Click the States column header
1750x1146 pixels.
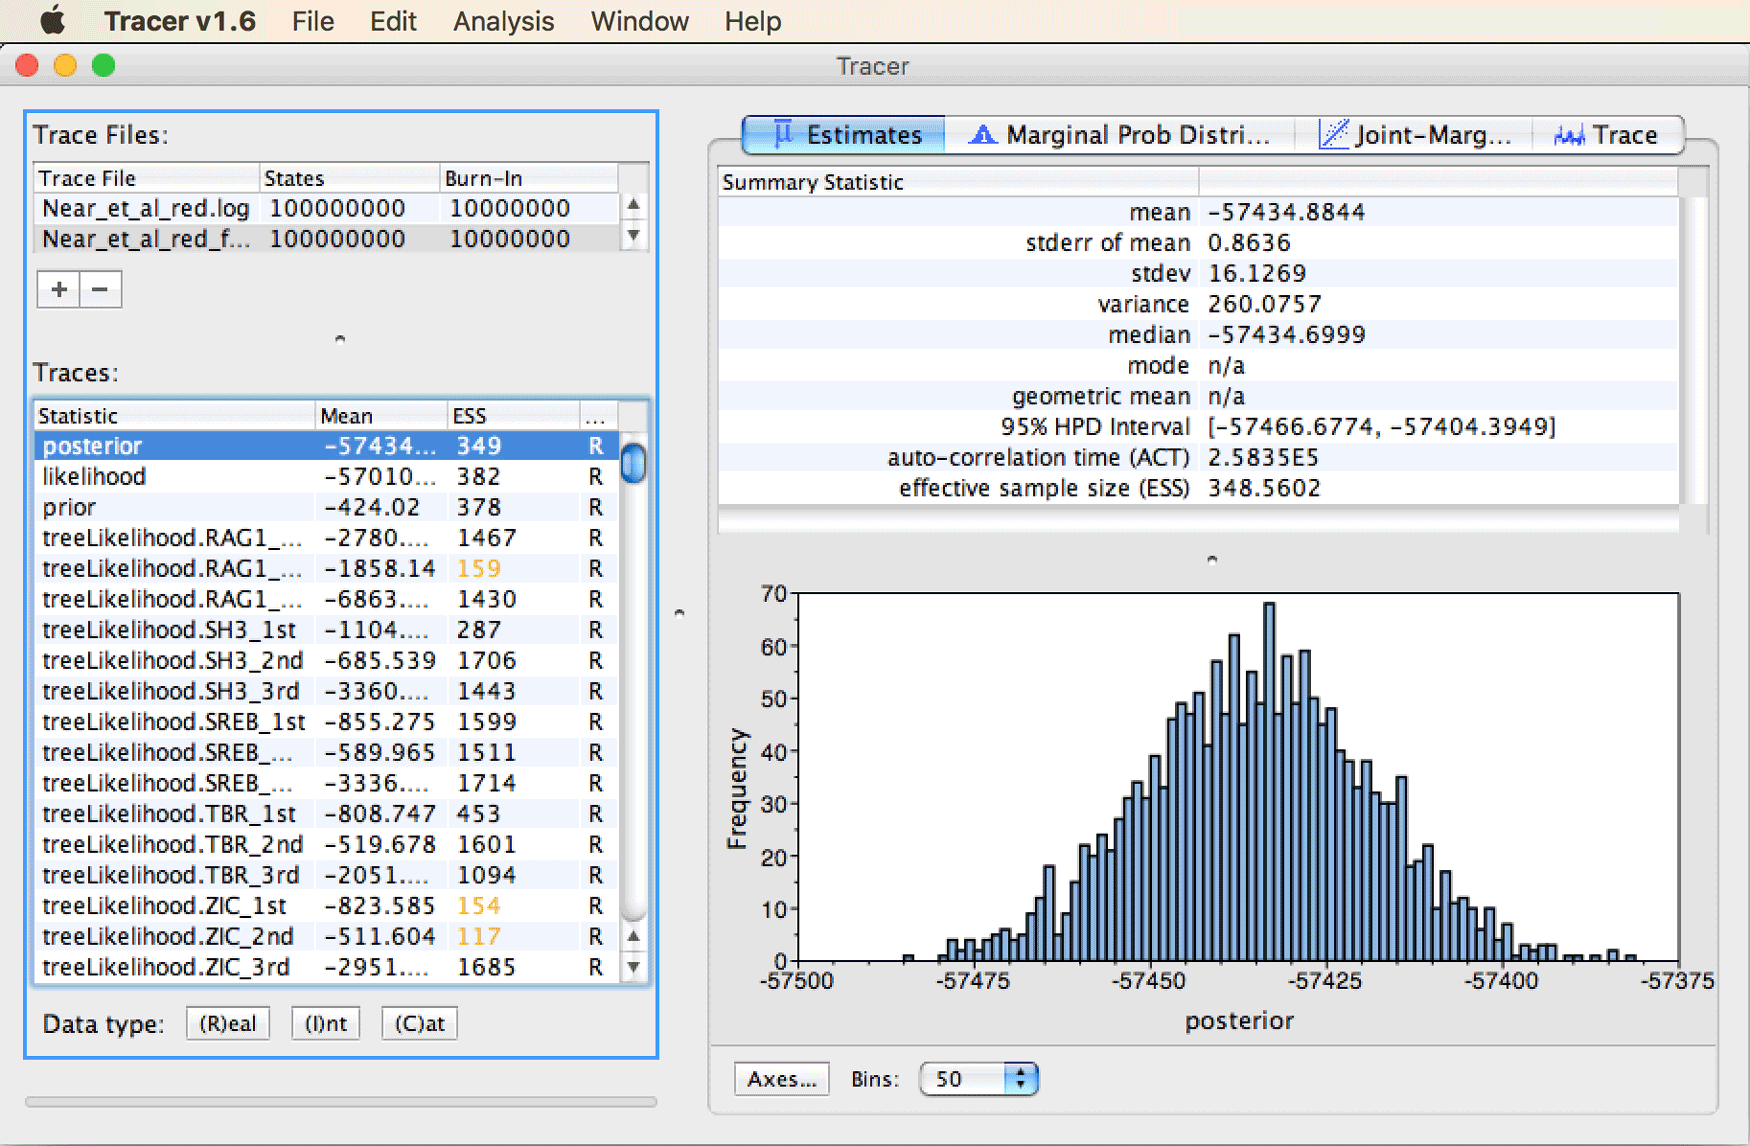350,178
